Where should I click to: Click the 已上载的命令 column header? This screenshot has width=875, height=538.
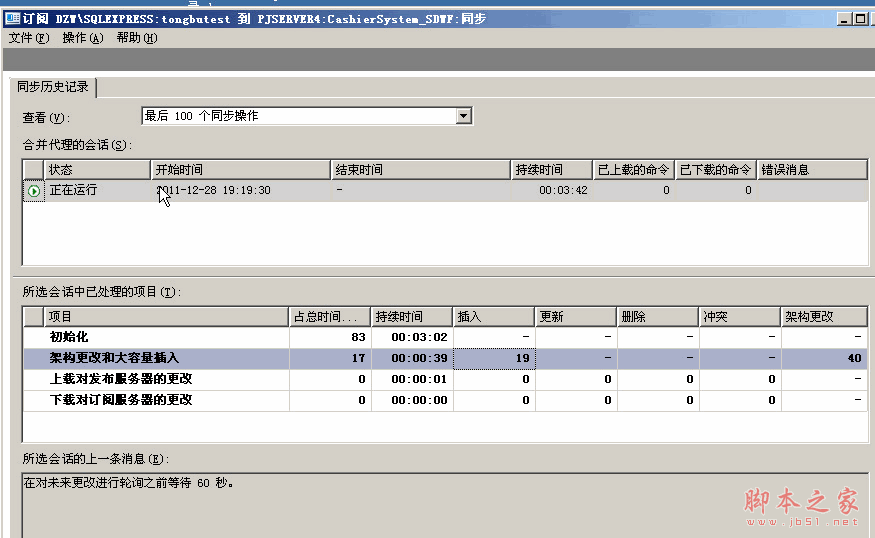pos(634,170)
